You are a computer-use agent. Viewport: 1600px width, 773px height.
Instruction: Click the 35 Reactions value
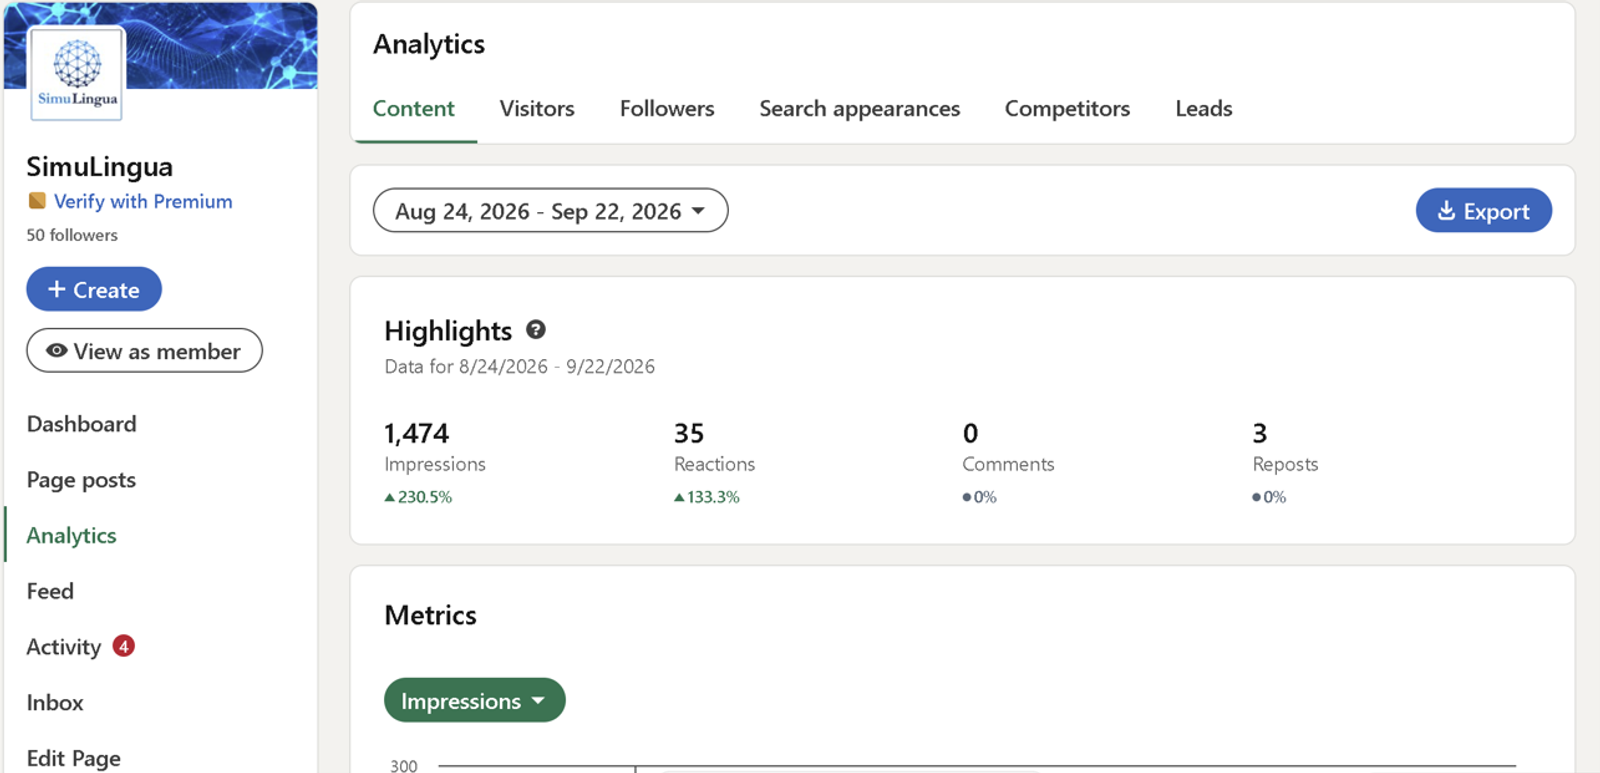(x=689, y=433)
